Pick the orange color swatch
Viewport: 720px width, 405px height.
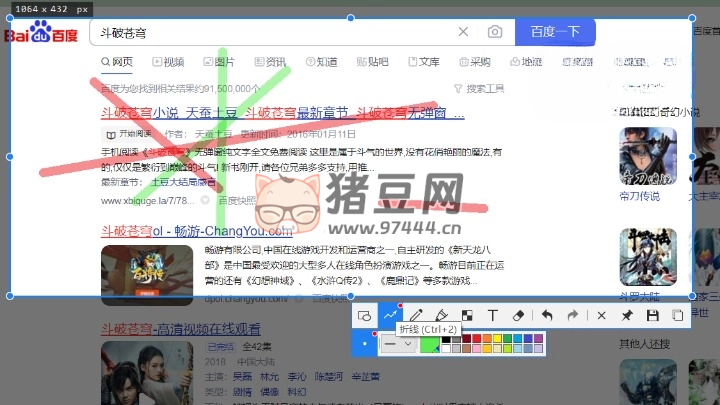[487, 339]
